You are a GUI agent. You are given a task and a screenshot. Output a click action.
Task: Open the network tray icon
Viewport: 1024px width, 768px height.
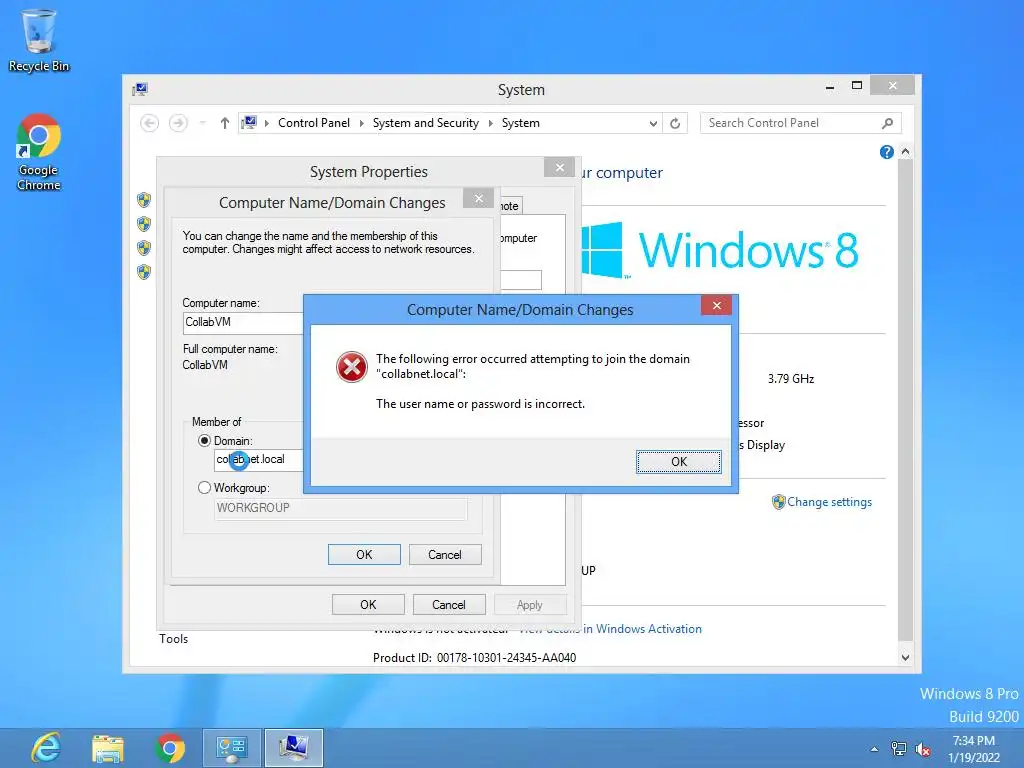tap(899, 749)
